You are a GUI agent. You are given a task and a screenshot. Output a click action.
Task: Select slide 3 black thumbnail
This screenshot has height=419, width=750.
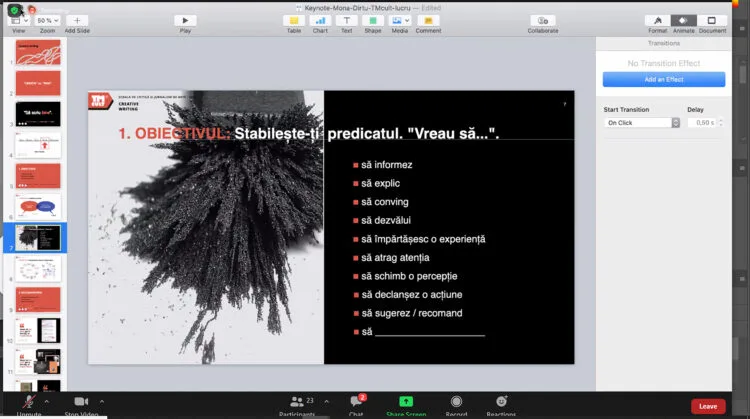pyautogui.click(x=38, y=114)
